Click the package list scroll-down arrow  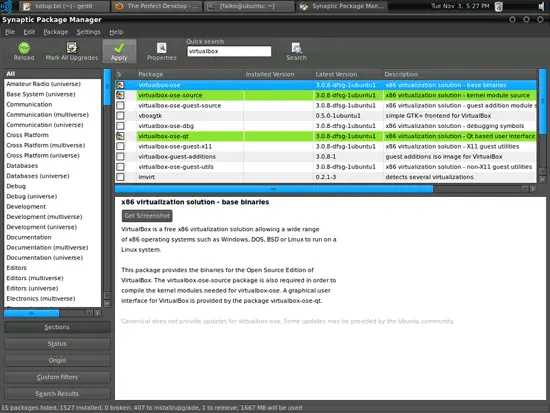tap(543, 179)
